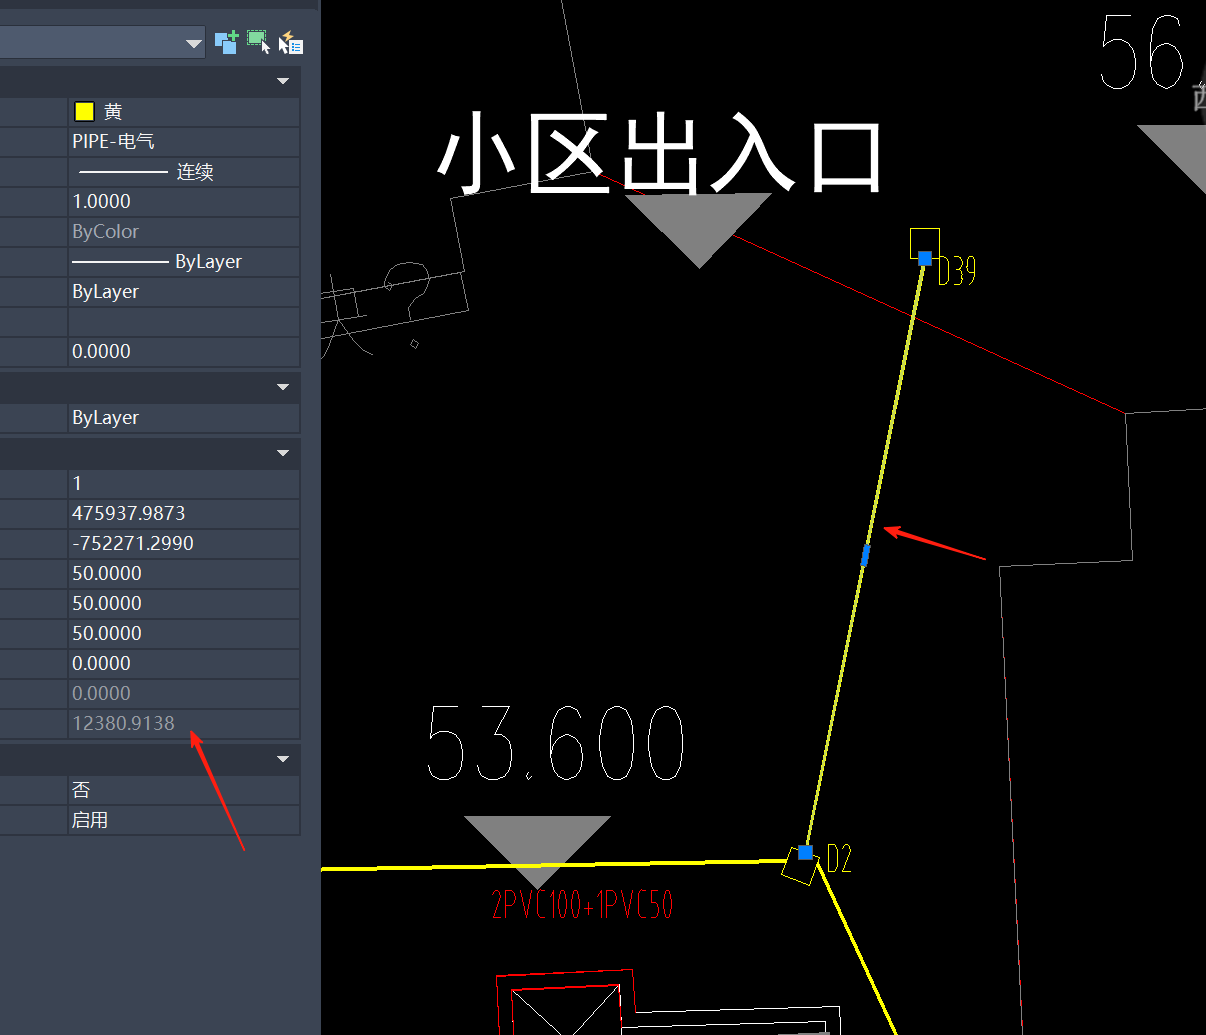The image size is (1206, 1035).
Task: Collapse the section containing the 黄 color row
Action: pos(283,81)
